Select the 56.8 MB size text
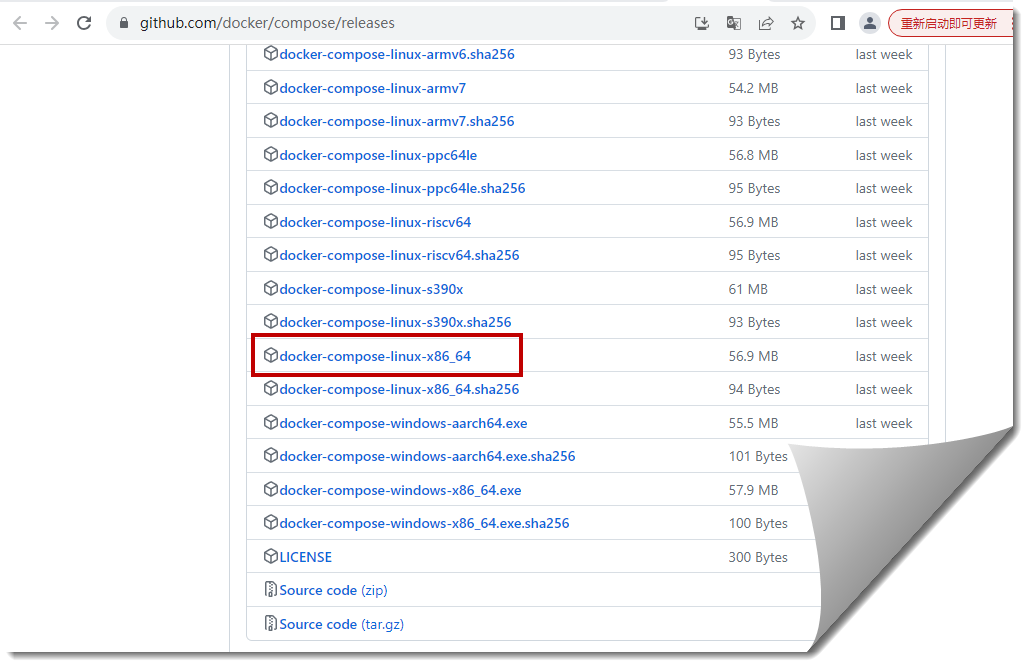This screenshot has height=667, width=1028. tap(753, 155)
